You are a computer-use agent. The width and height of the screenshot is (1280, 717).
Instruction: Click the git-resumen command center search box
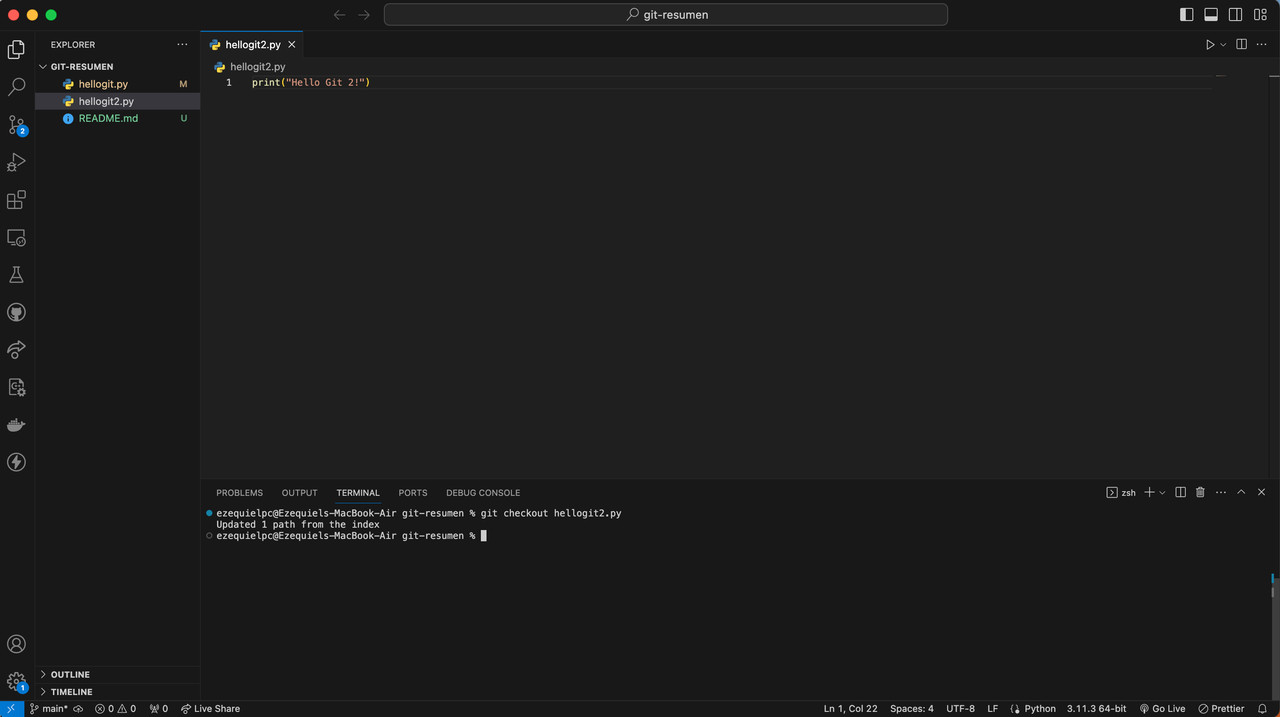666,15
